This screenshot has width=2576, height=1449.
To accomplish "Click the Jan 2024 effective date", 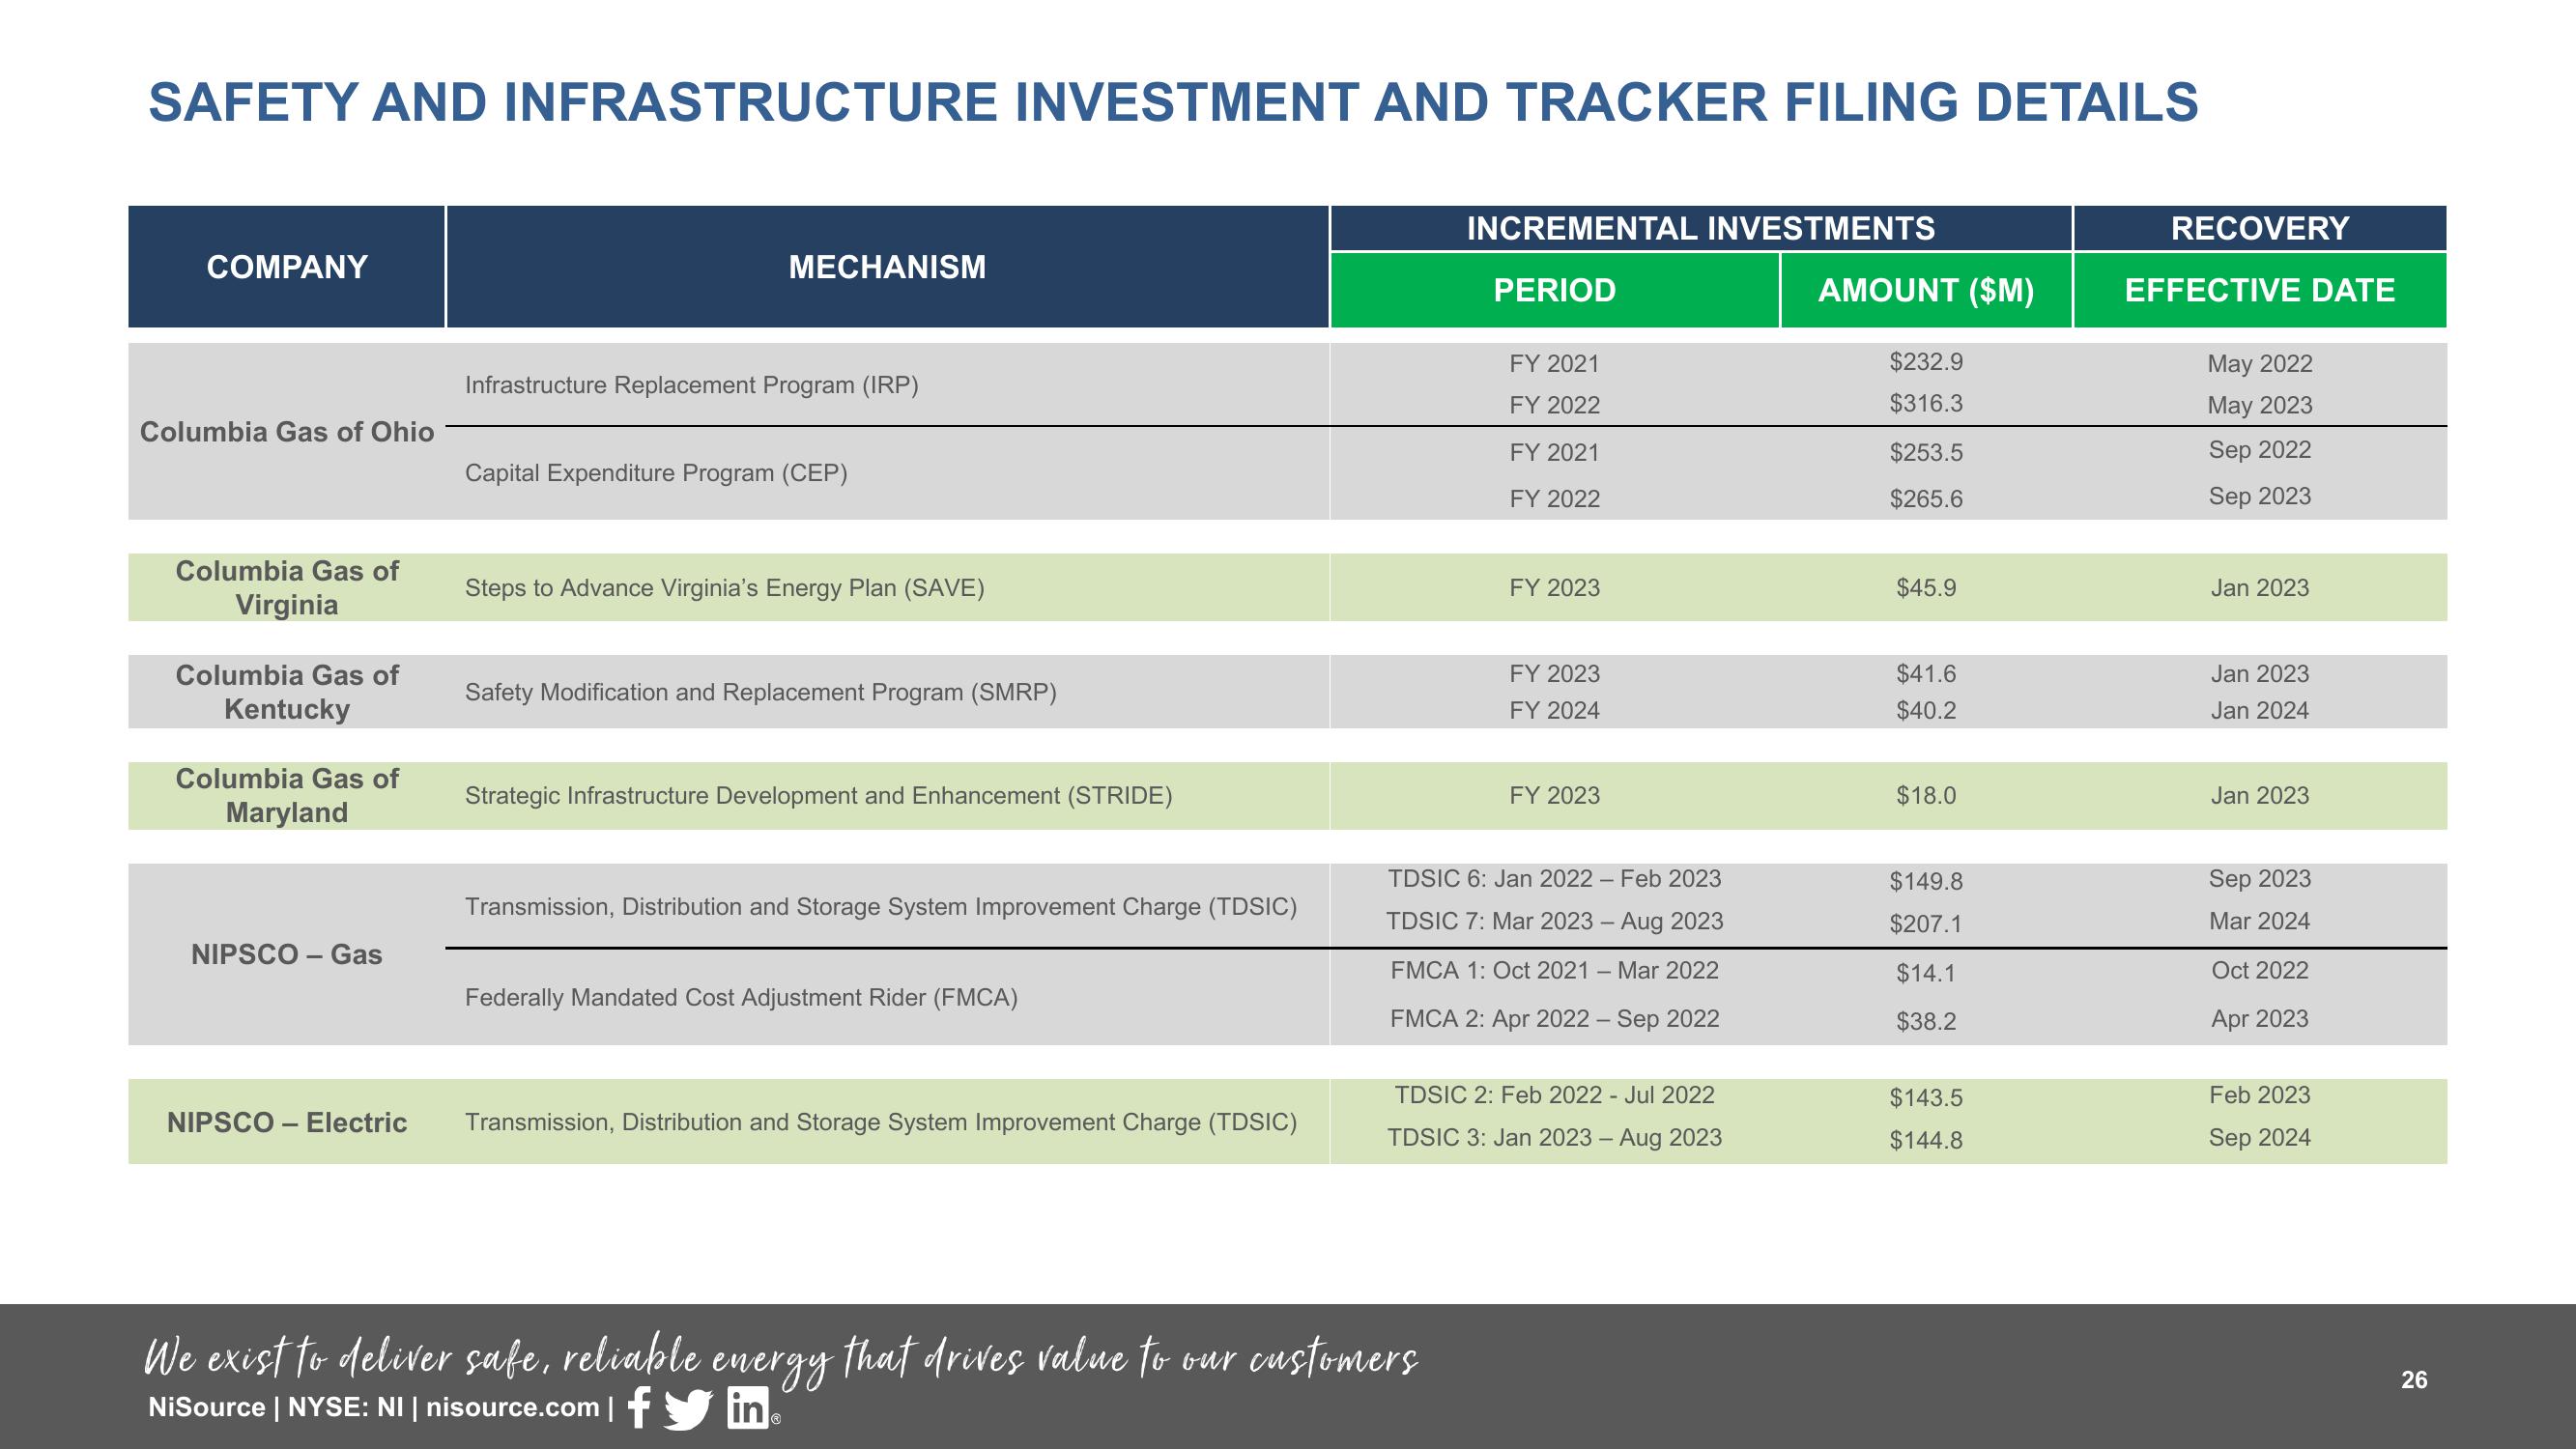I will [x=2260, y=711].
